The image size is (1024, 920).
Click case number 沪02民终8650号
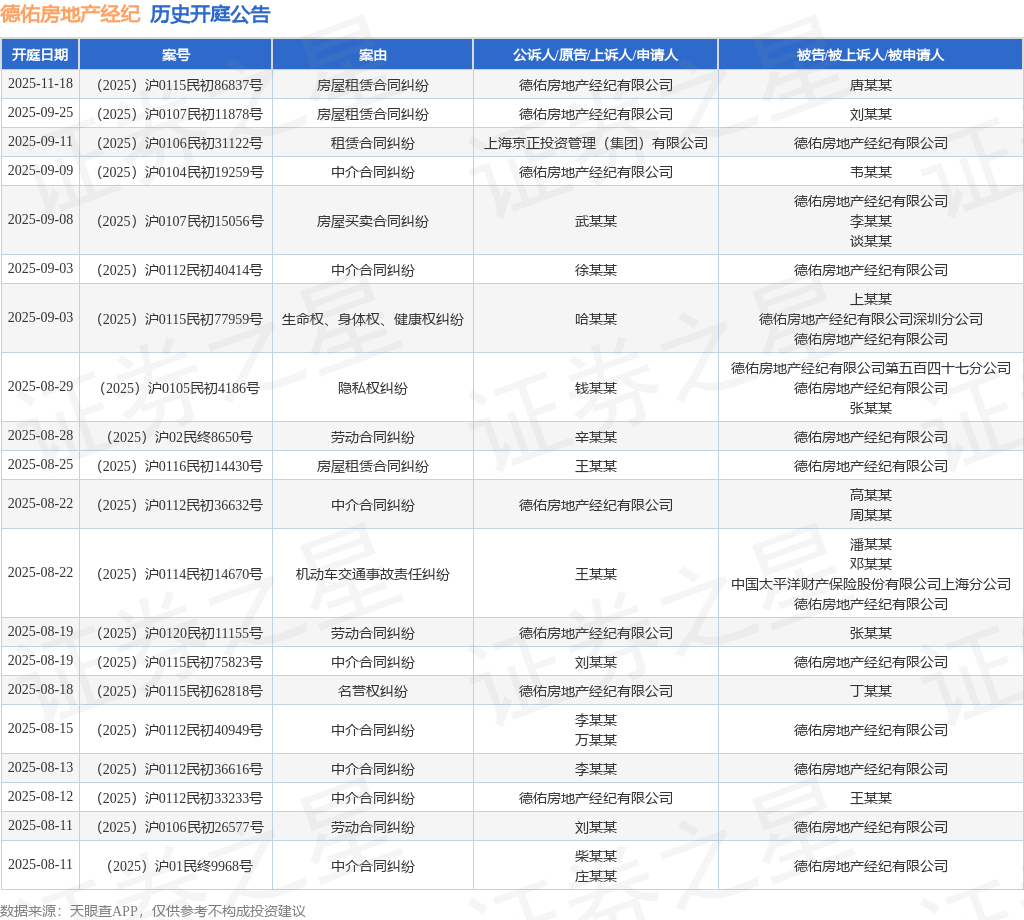[180, 437]
